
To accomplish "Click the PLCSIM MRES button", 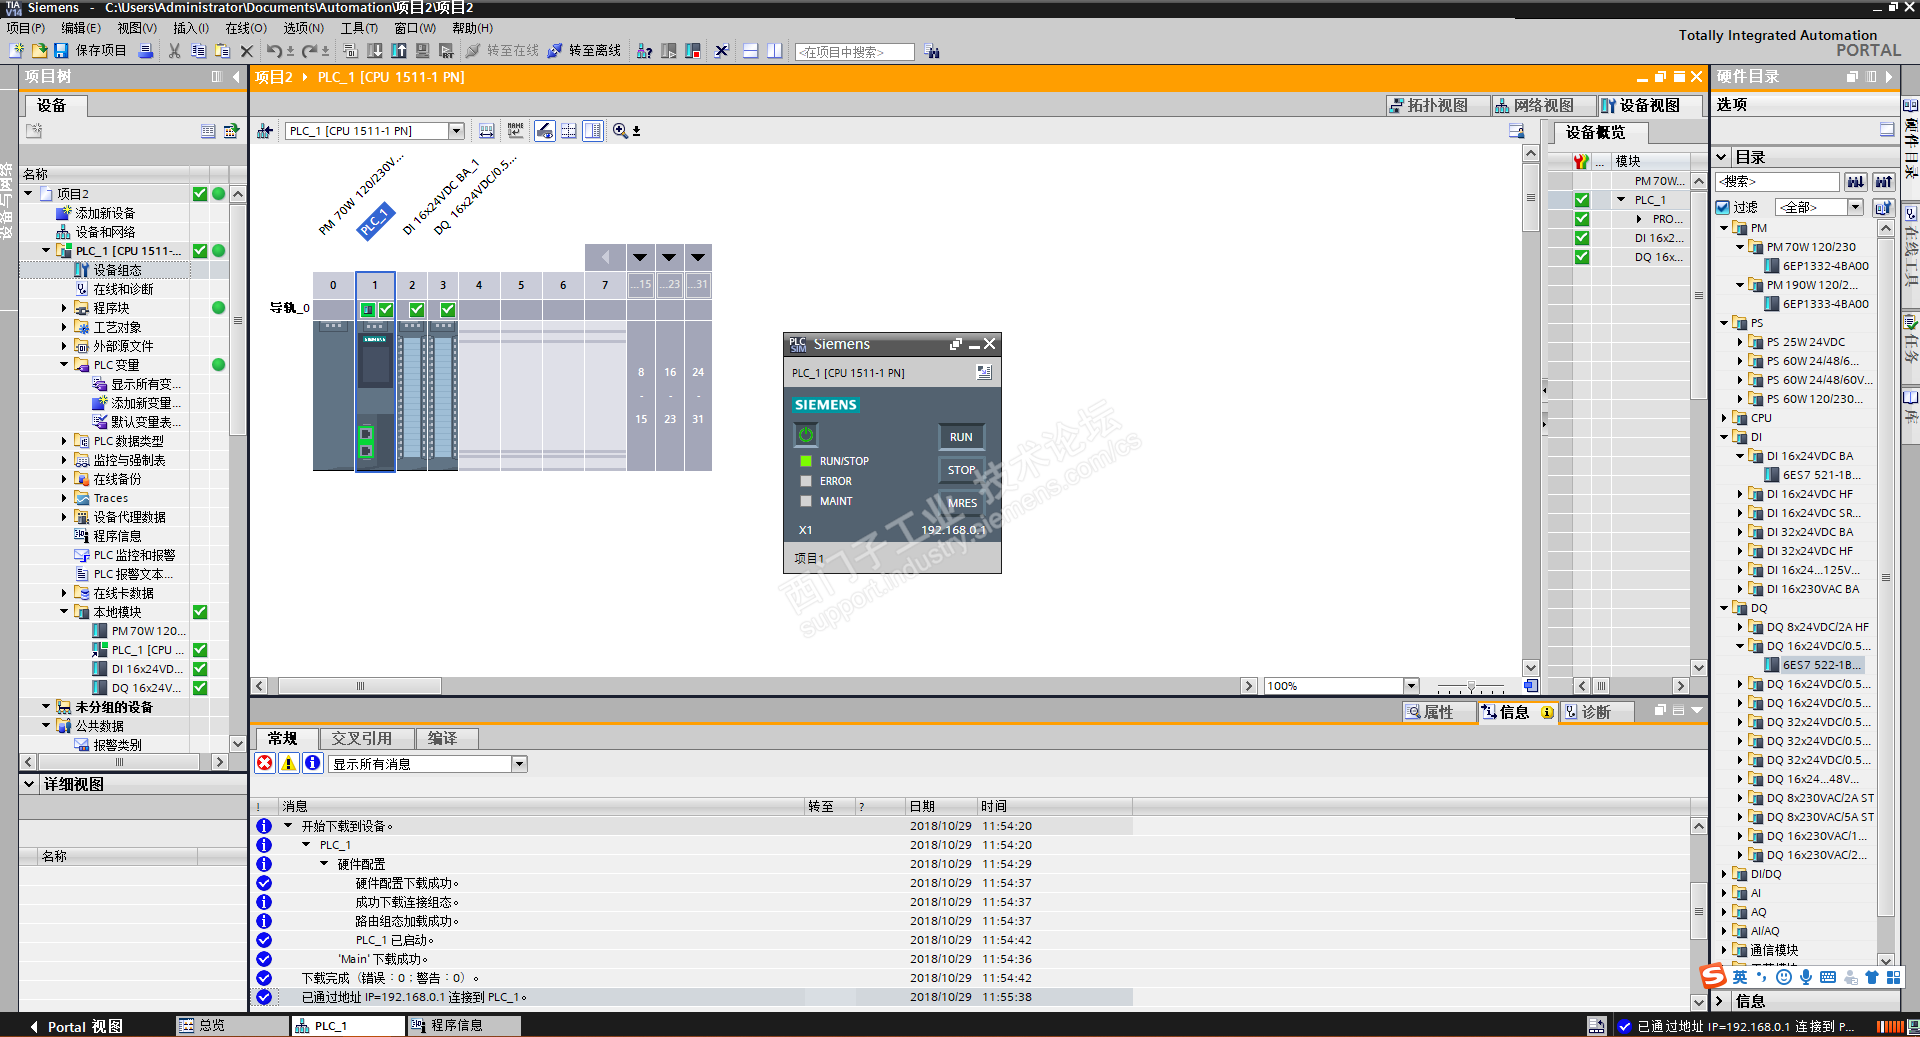I will [961, 503].
